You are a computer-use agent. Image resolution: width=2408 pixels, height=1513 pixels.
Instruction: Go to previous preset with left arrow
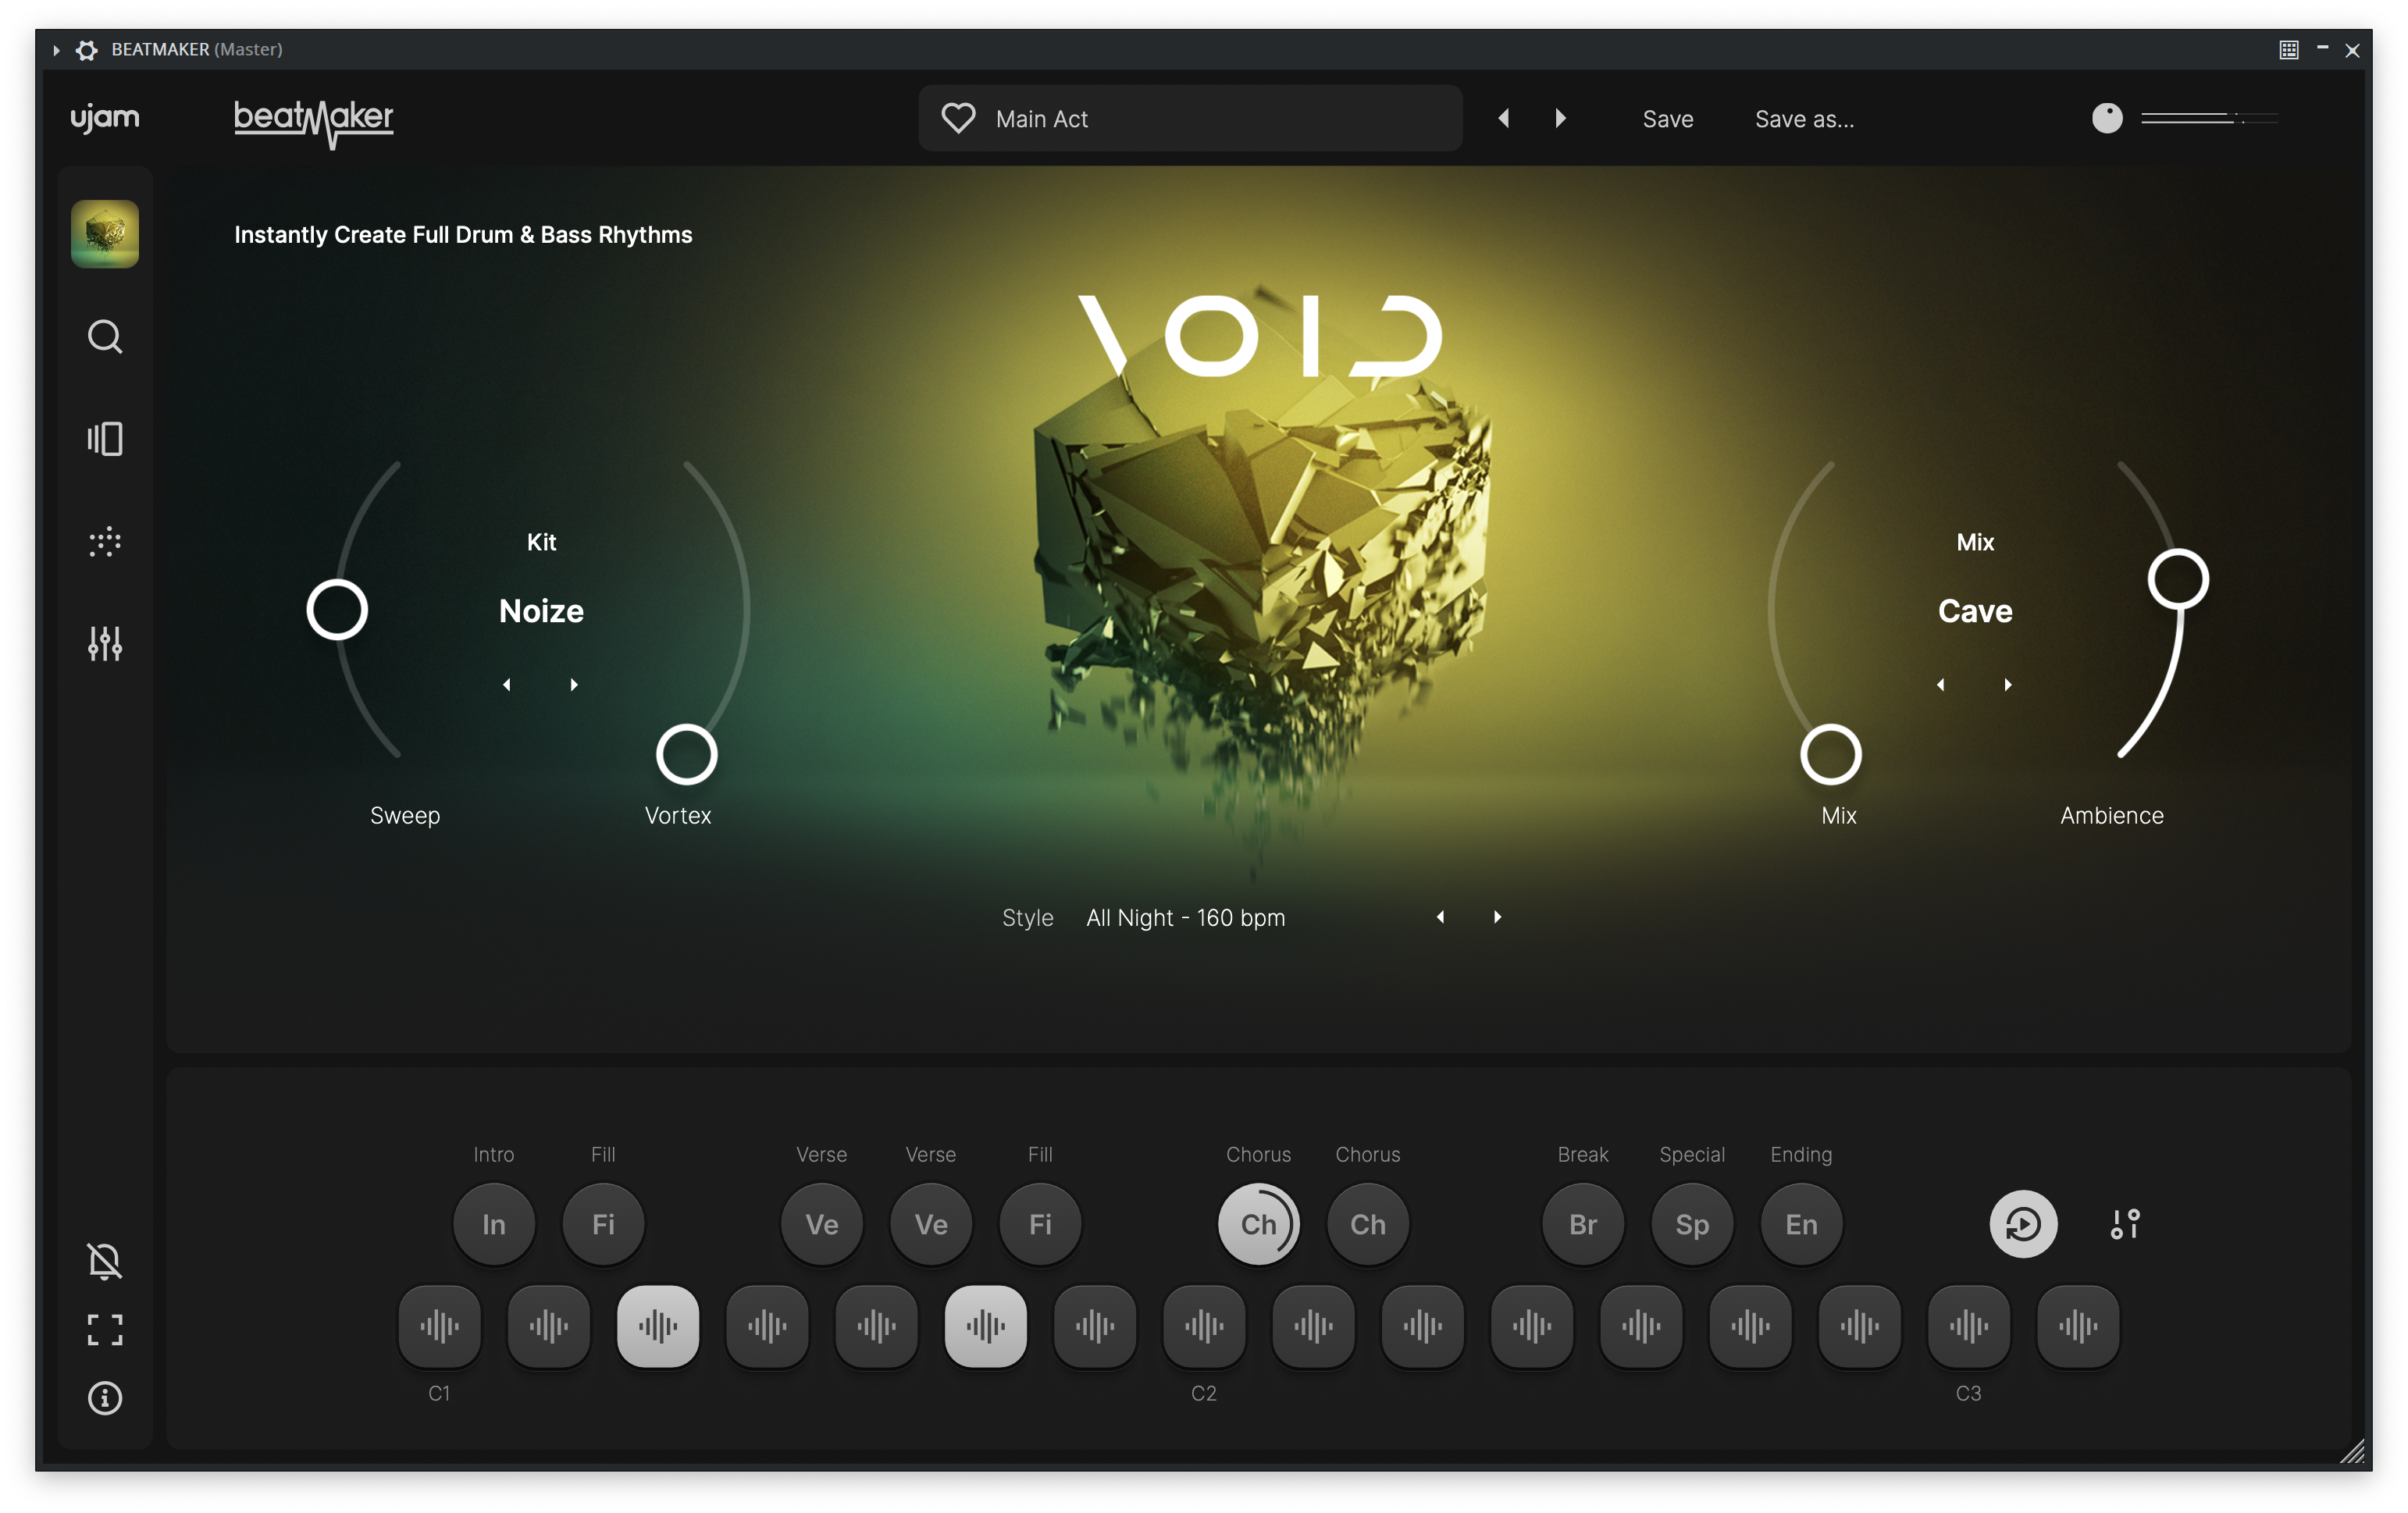1503,118
